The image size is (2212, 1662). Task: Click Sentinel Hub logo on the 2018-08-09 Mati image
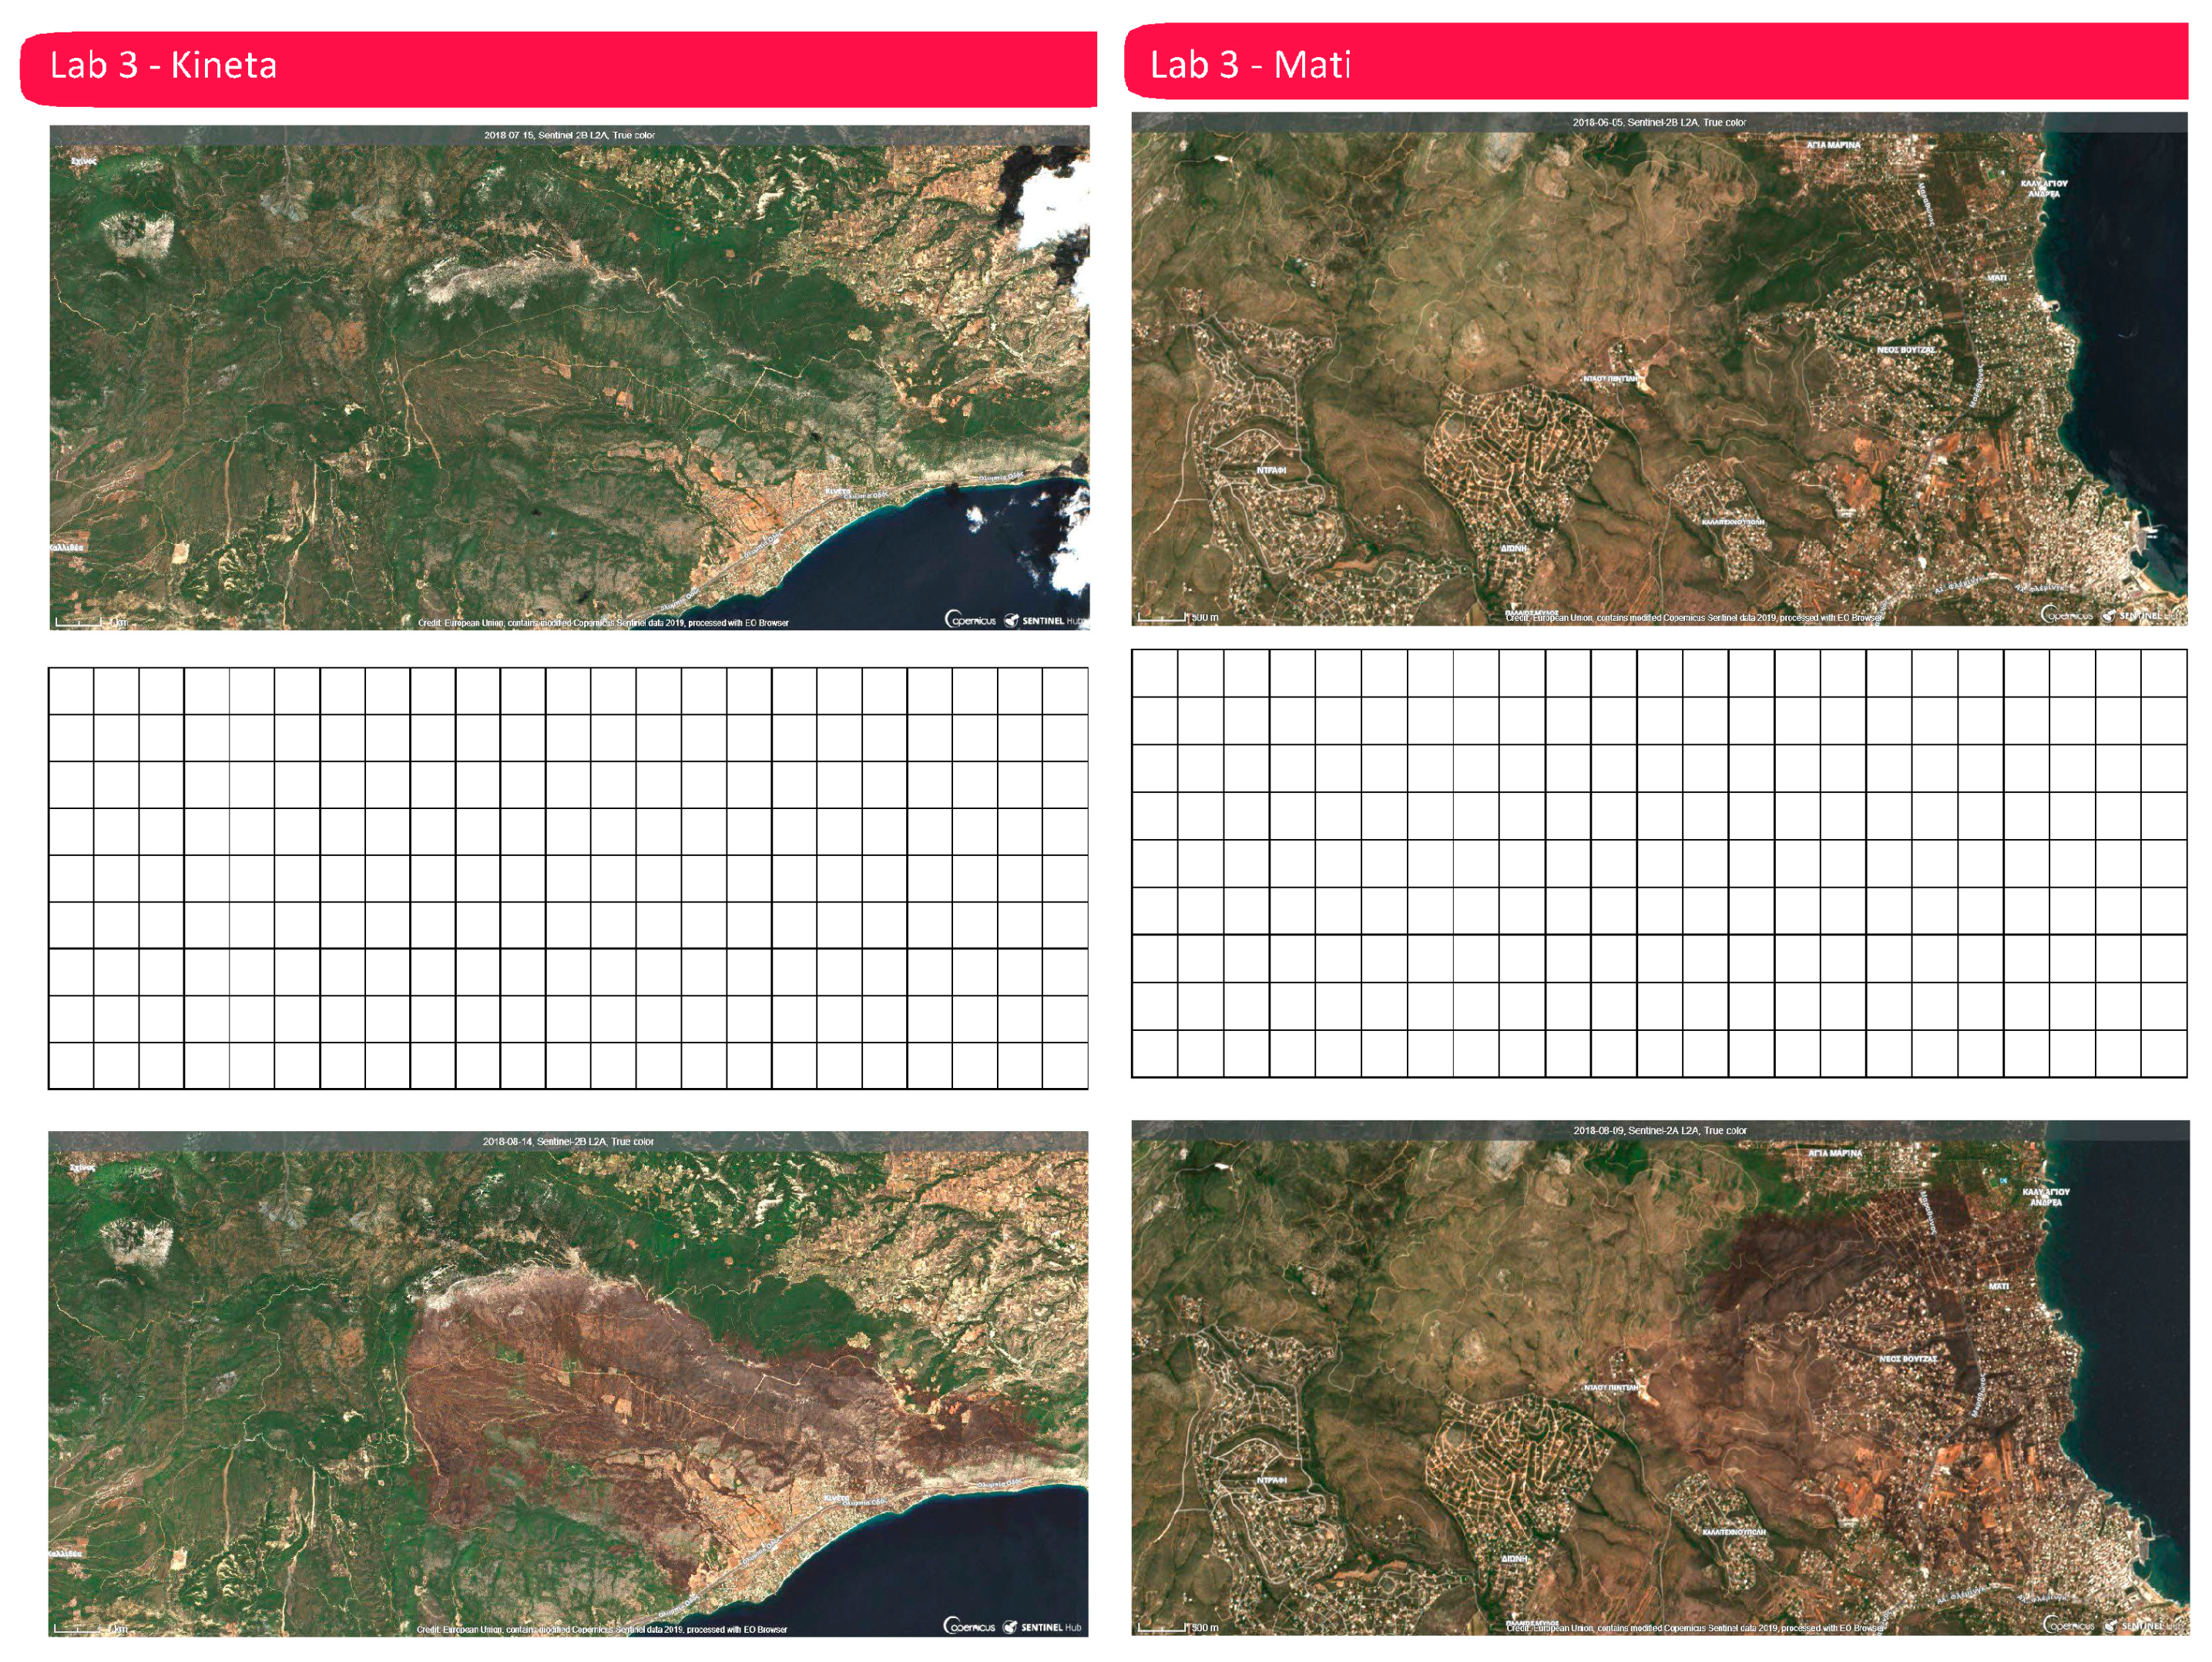pyautogui.click(x=2142, y=1625)
